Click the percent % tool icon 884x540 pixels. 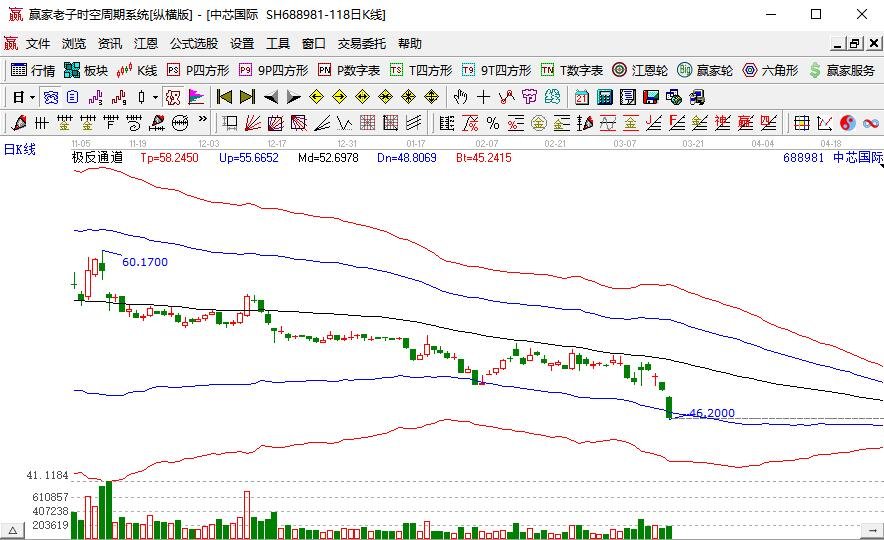[493, 122]
